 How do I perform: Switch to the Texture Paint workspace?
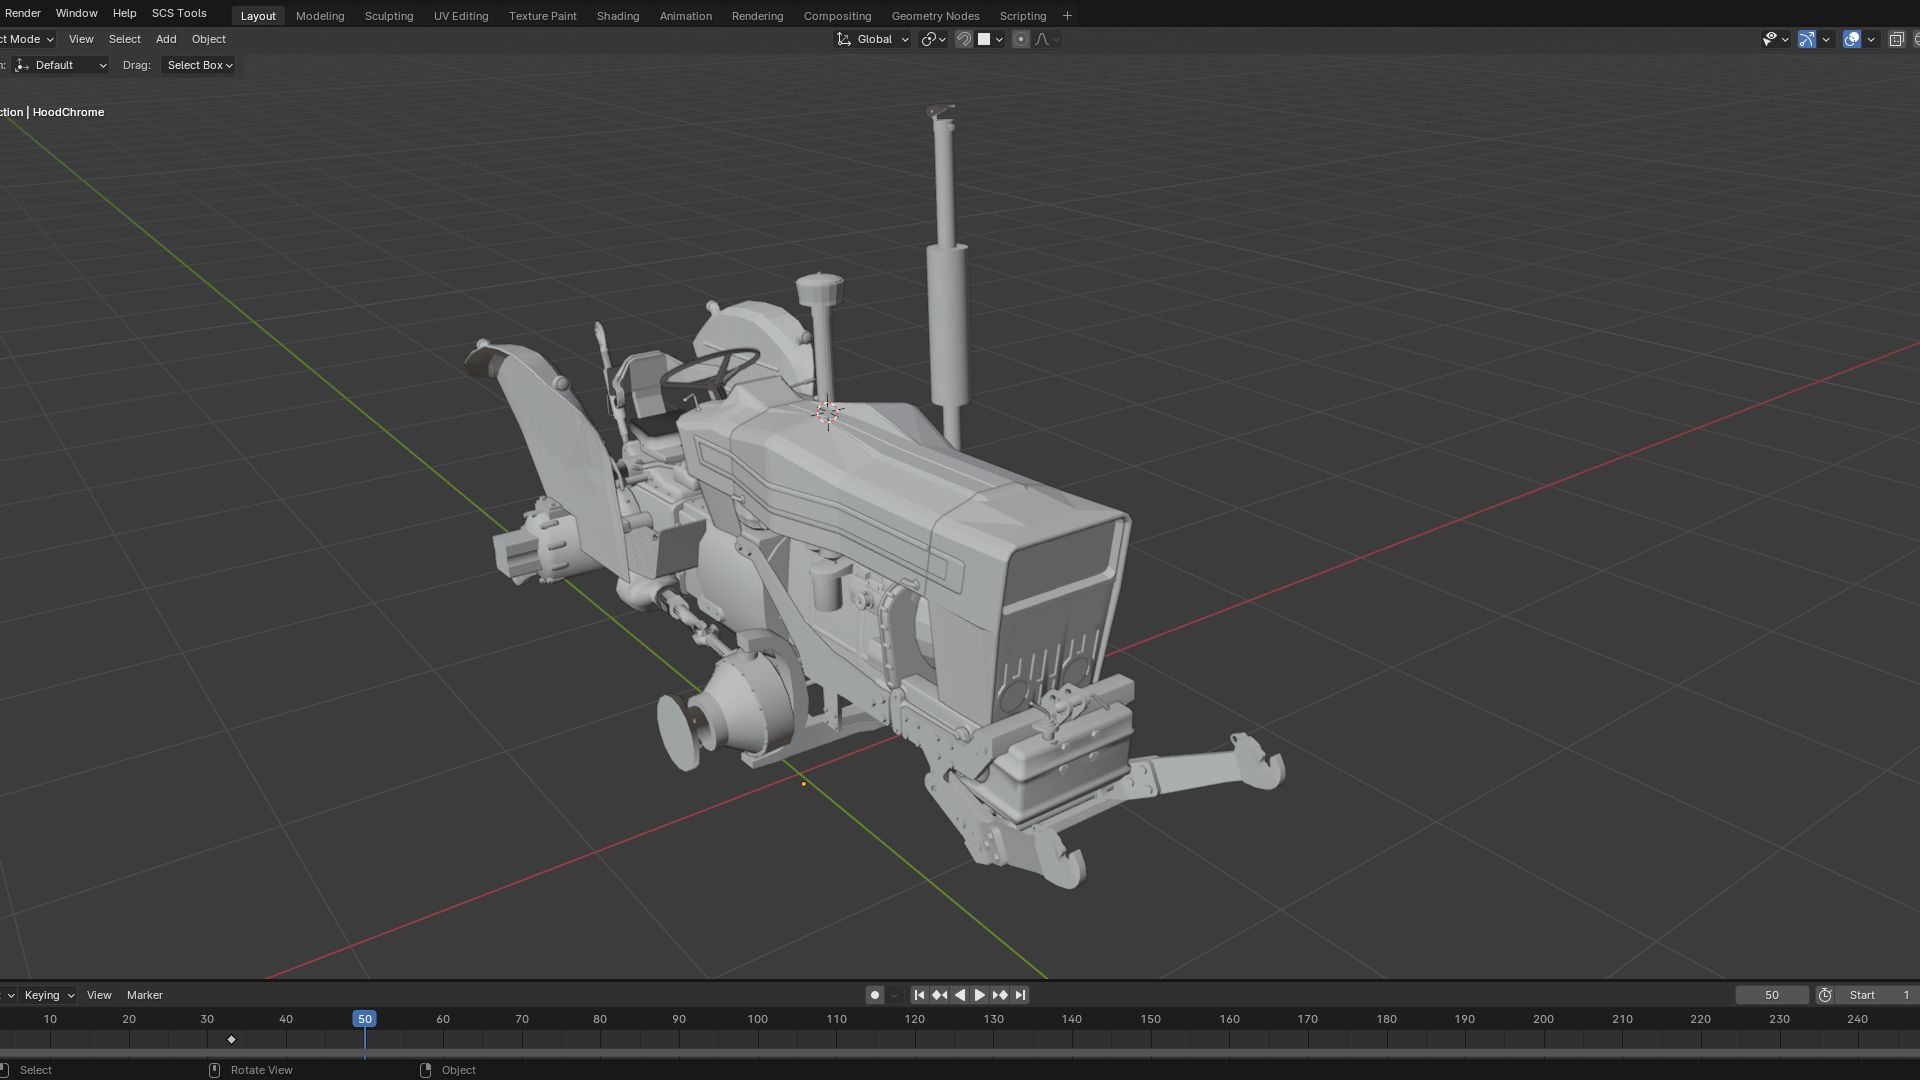click(543, 16)
